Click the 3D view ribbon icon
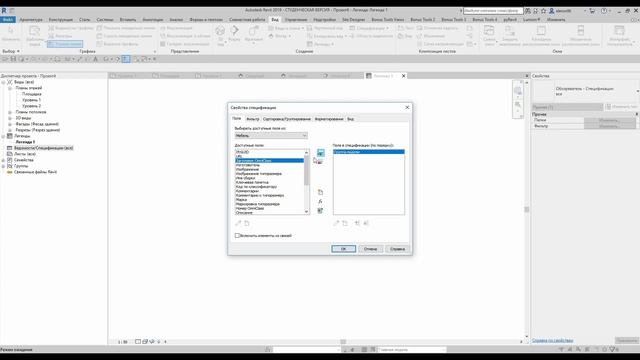The height and width of the screenshot is (360, 640). pyautogui.click(x=220, y=31)
